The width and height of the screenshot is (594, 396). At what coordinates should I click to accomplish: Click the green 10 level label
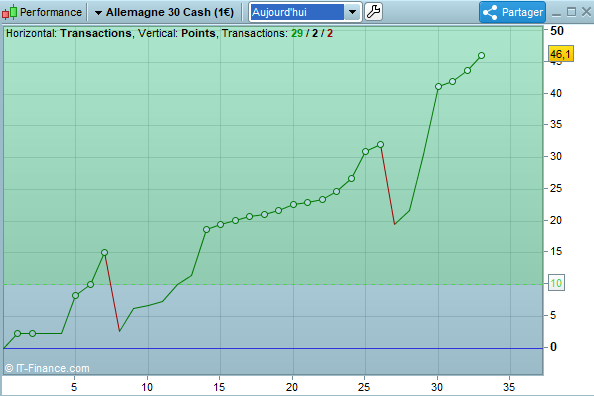pyautogui.click(x=556, y=283)
